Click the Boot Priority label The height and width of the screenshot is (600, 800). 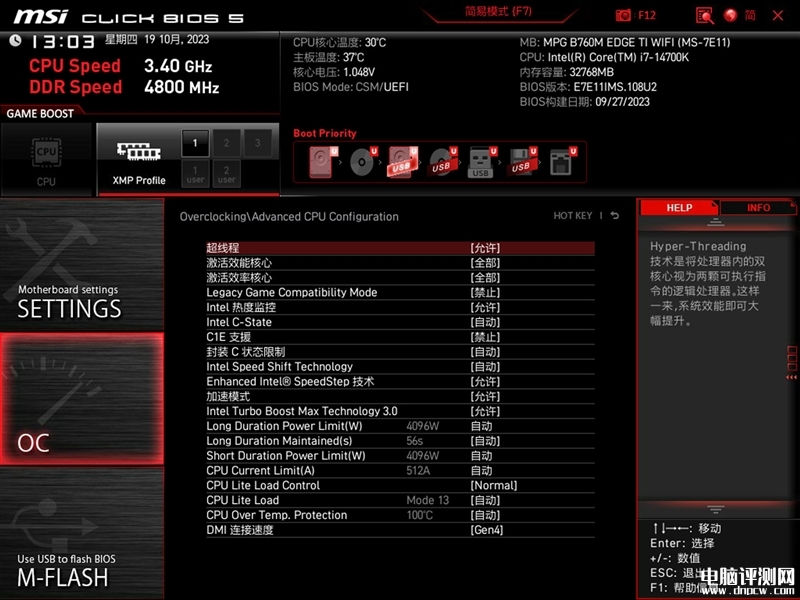tap(324, 134)
